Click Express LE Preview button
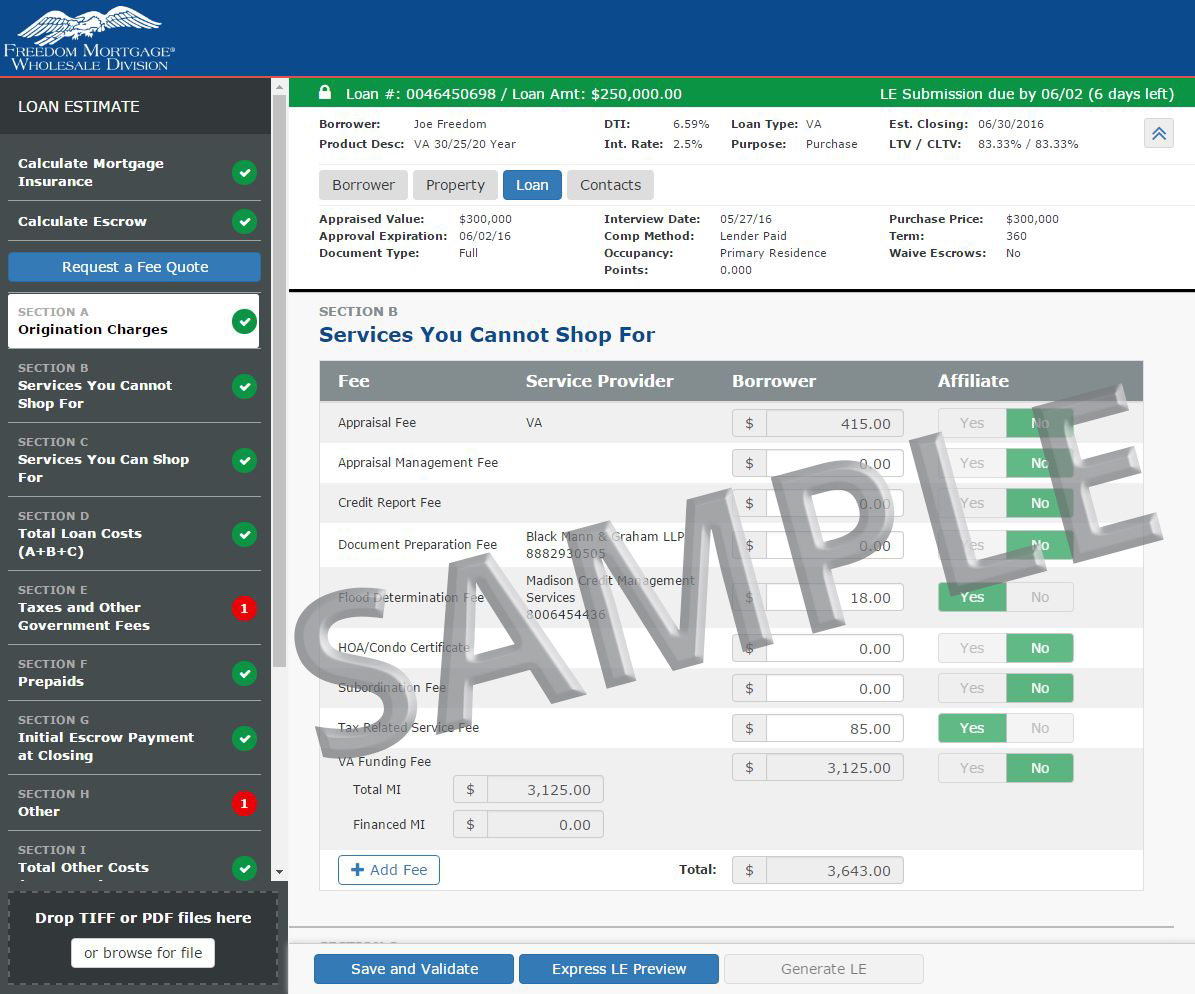The width and height of the screenshot is (1195, 994). (619, 969)
